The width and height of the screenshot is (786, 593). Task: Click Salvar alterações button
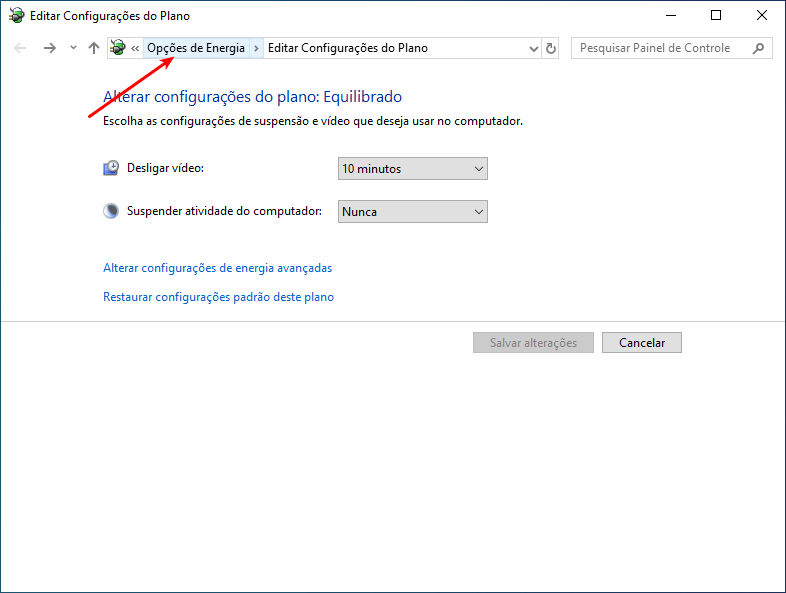tap(533, 342)
